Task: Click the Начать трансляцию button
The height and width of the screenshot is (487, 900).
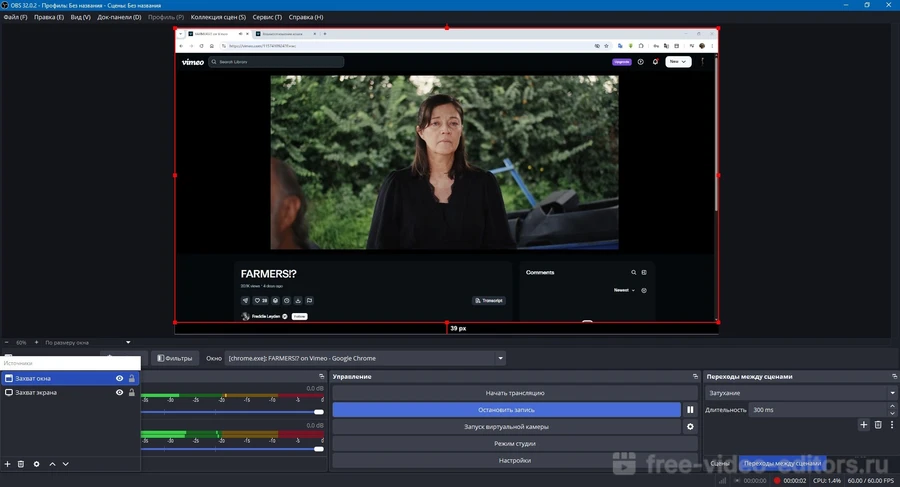Action: [514, 393]
